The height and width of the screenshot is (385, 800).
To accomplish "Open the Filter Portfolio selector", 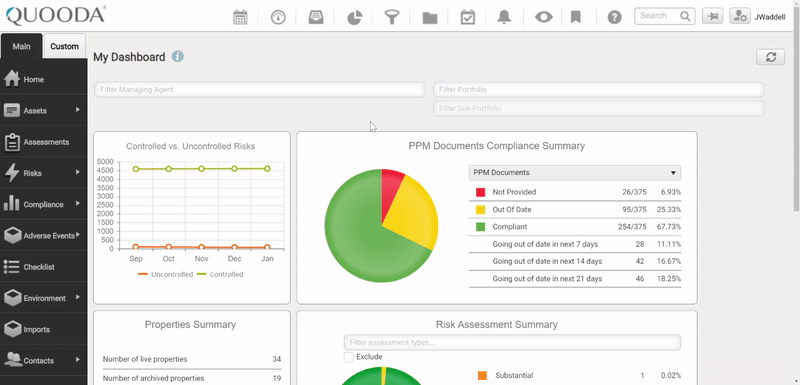I will click(x=598, y=90).
